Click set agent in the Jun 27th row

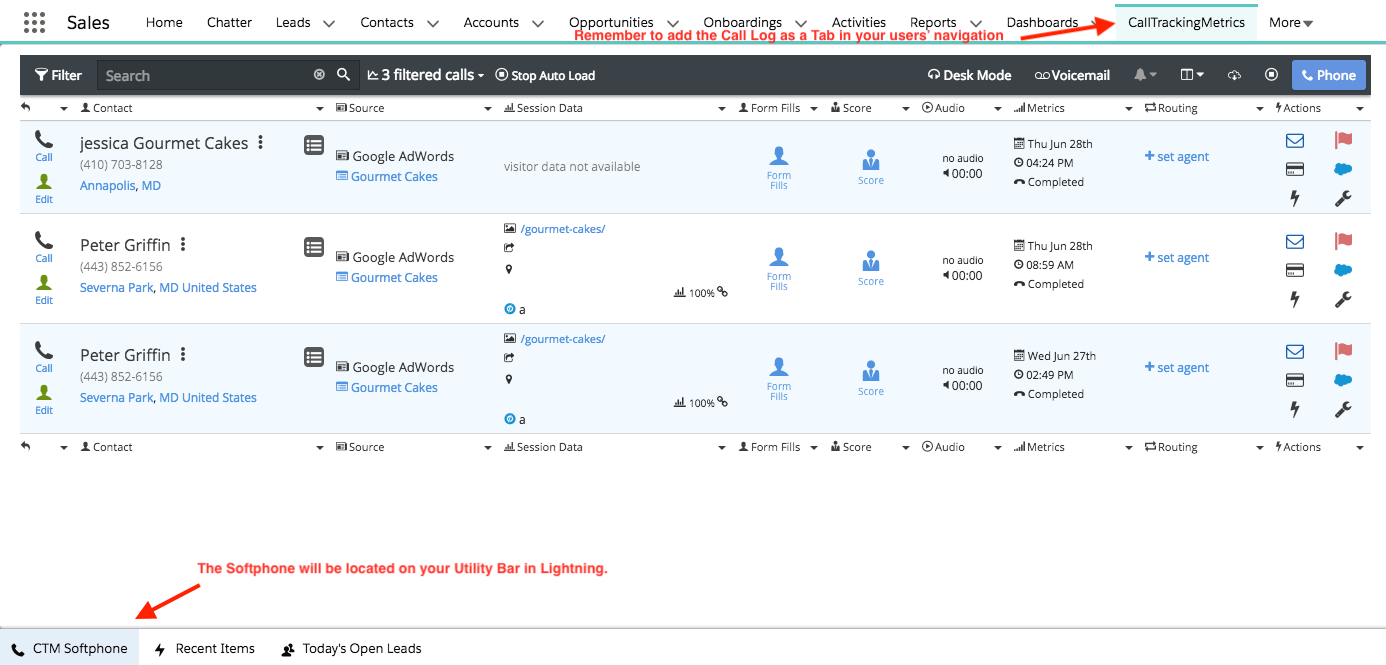pos(1177,367)
